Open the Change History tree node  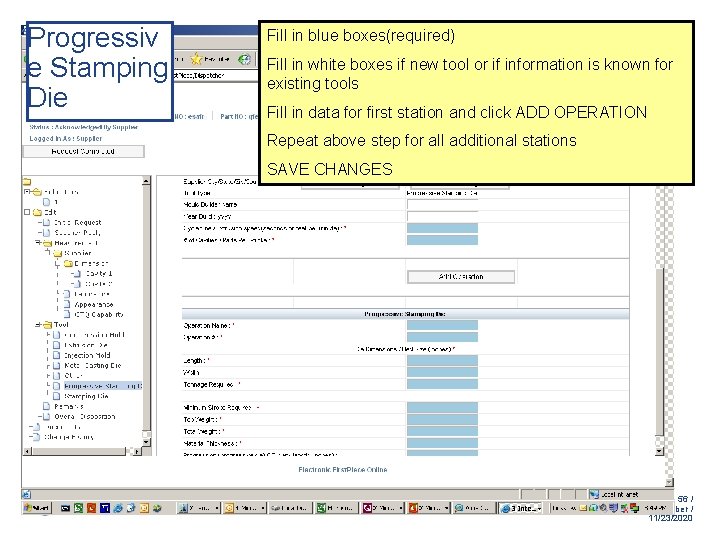pos(68,437)
